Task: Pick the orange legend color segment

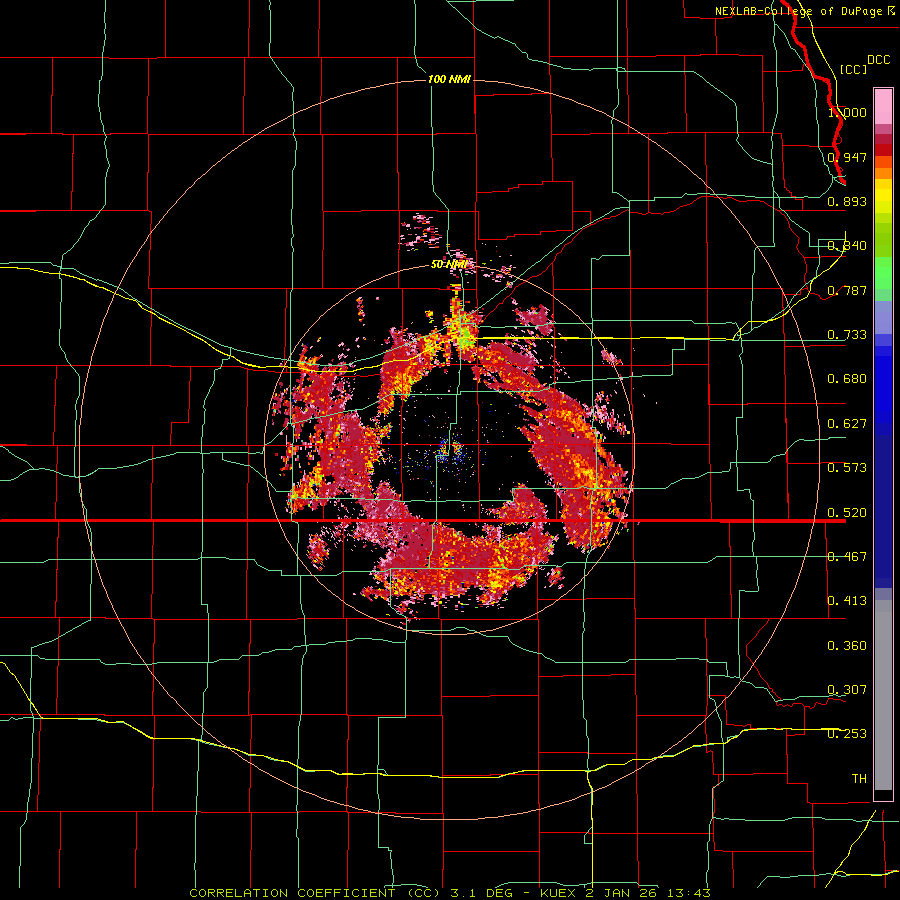Action: coord(883,173)
